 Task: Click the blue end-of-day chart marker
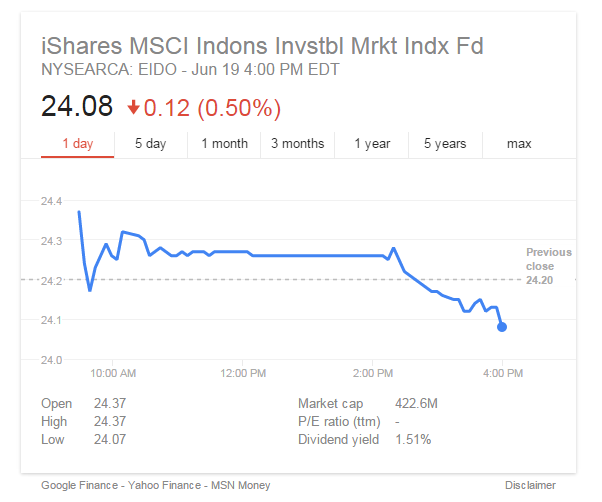pos(502,327)
